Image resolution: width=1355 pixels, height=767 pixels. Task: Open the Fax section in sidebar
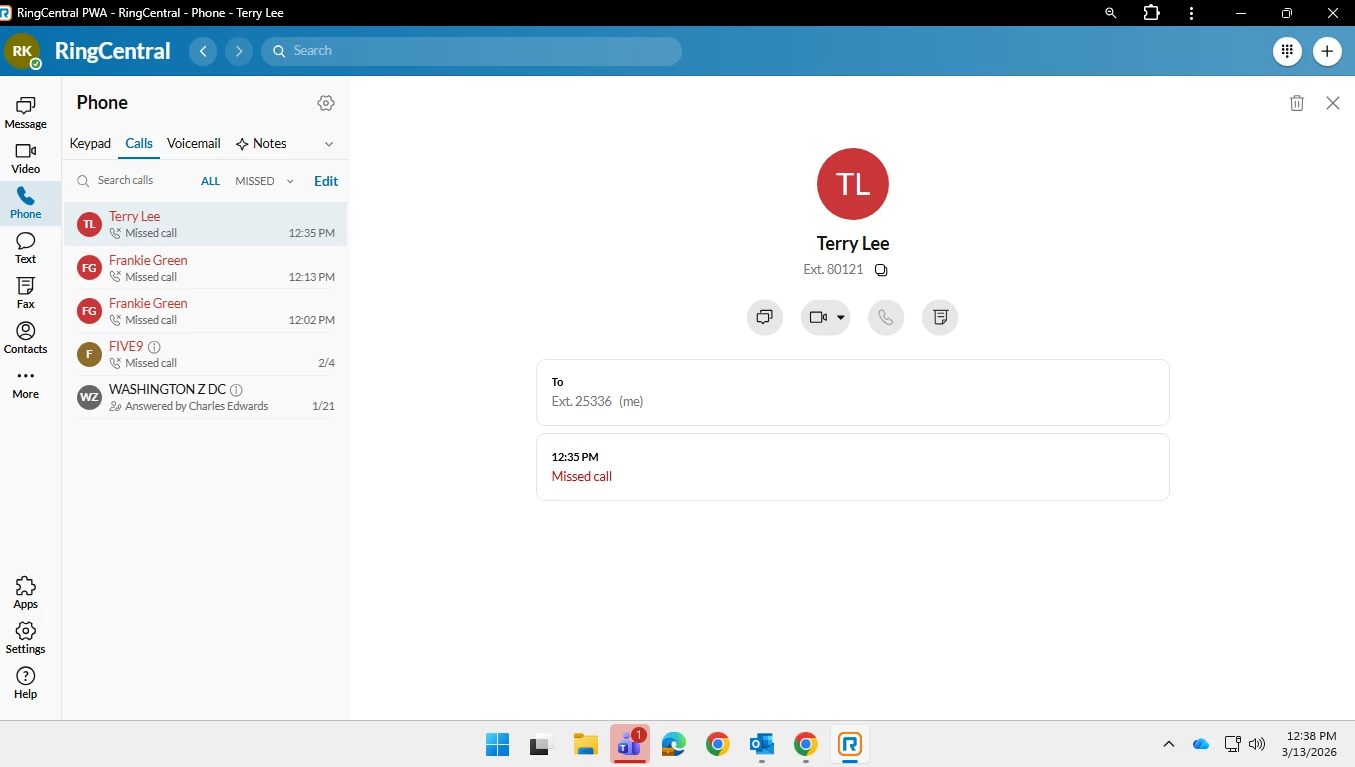26,293
